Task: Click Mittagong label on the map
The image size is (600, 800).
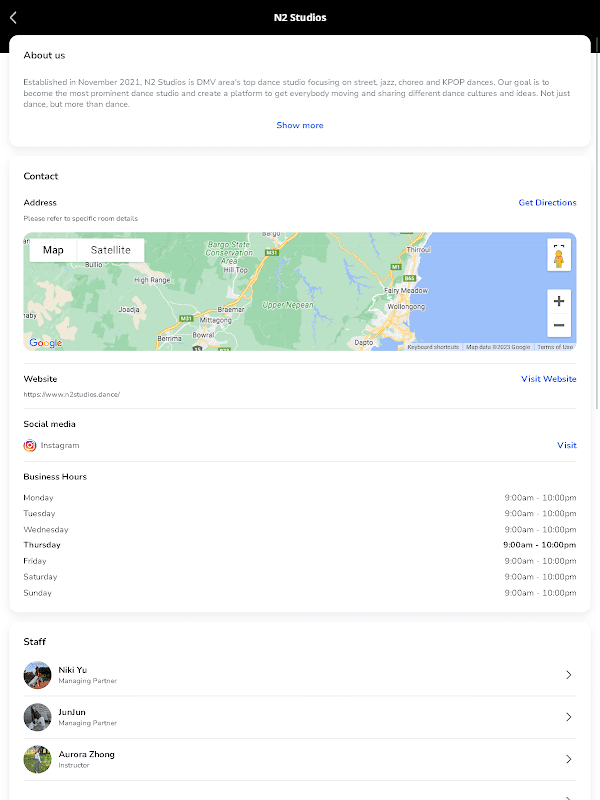Action: coord(215,320)
